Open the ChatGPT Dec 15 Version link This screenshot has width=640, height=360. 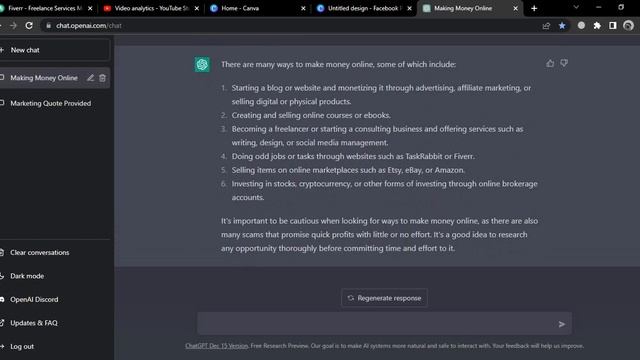pos(216,346)
